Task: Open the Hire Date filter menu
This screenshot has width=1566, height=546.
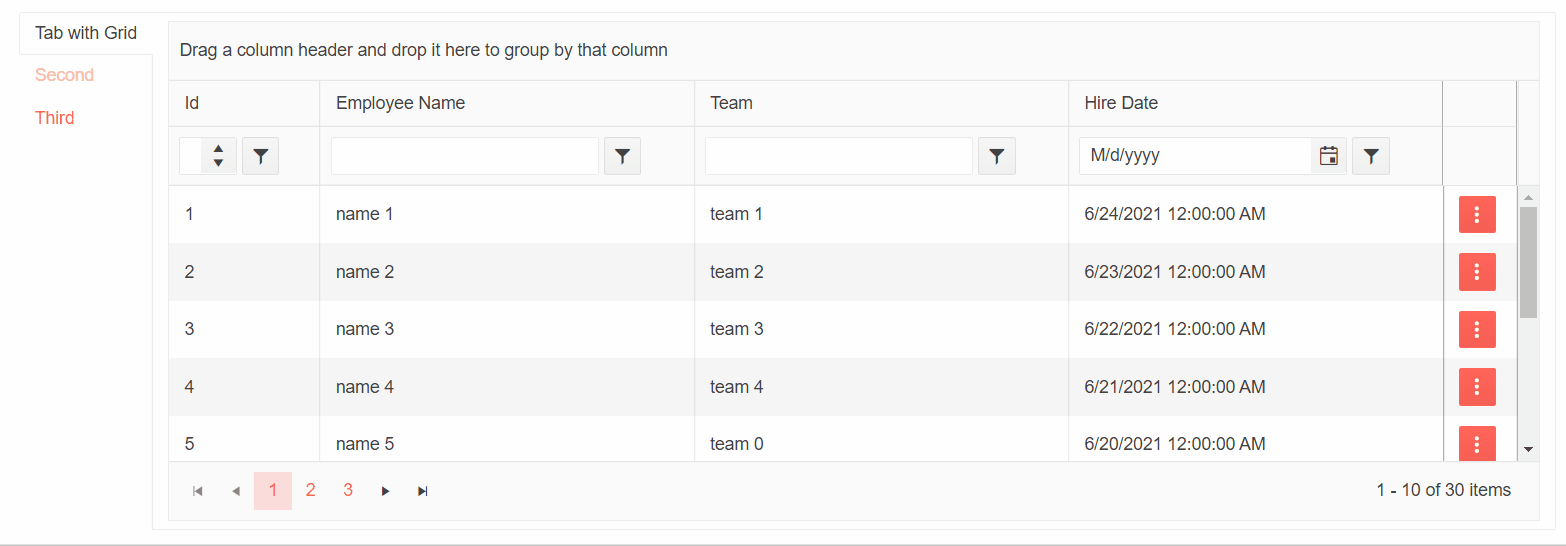Action: (1370, 156)
